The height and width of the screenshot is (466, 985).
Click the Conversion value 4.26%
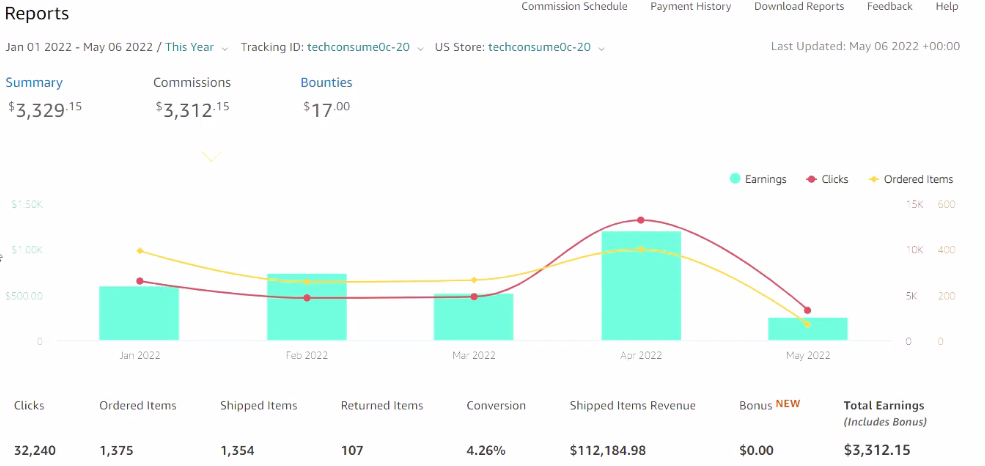point(486,450)
